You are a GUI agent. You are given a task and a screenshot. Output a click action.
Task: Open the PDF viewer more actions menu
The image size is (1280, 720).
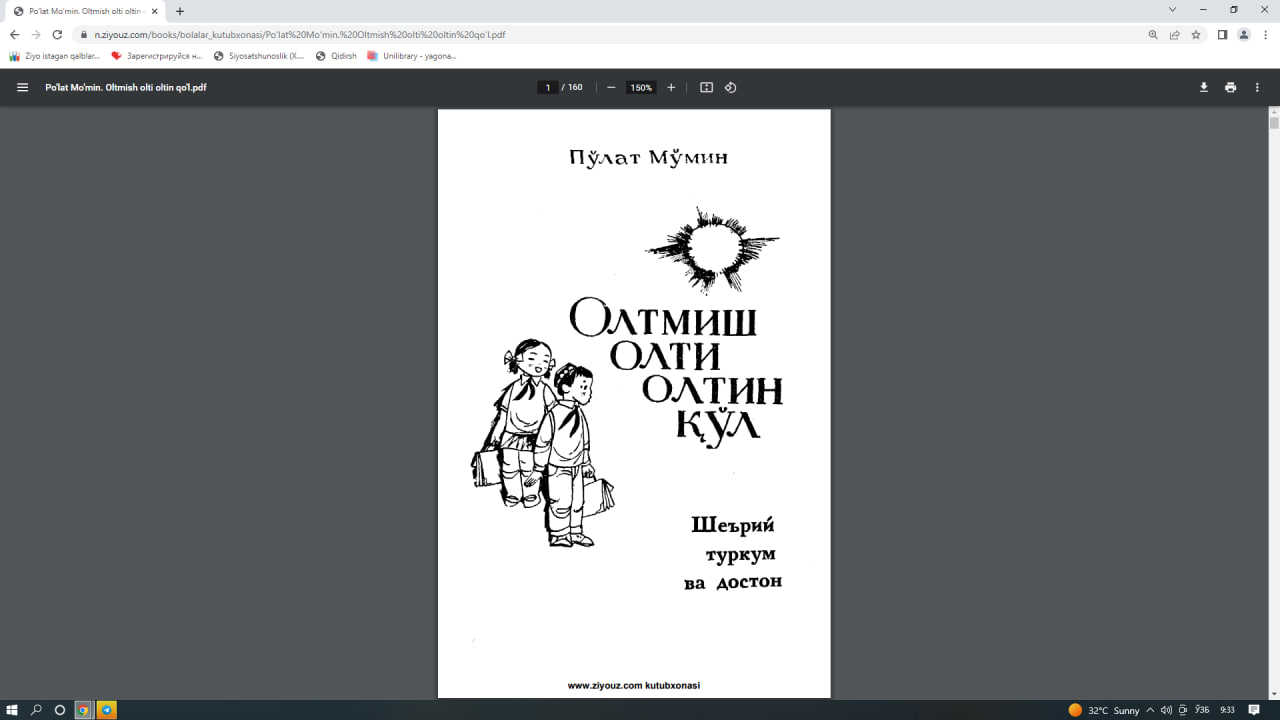click(1257, 88)
